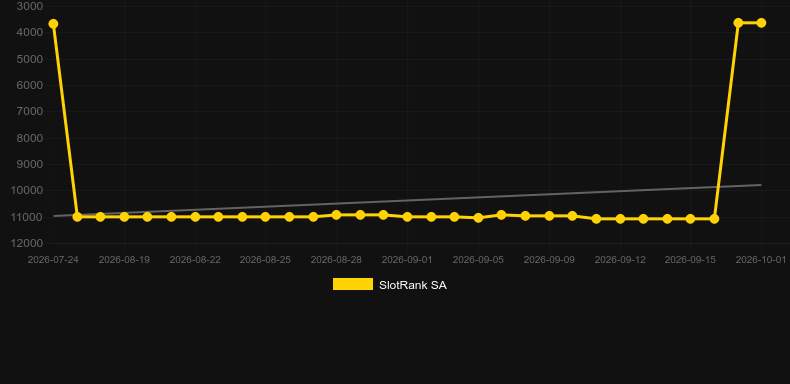Image resolution: width=790 pixels, height=384 pixels.
Task: Select the data point above 2026-08-28
Action: click(337, 215)
